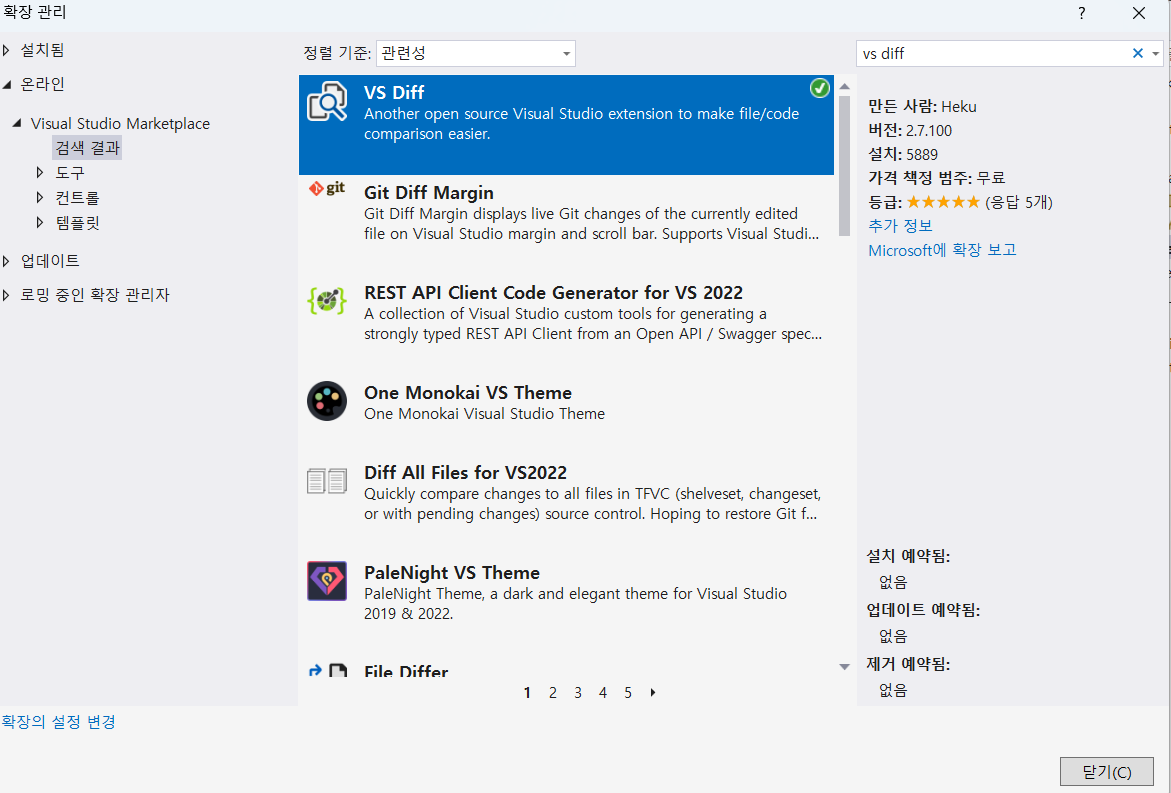Image resolution: width=1171 pixels, height=793 pixels.
Task: Expand the 로밍 중인 확장 관리자 node
Action: click(x=6, y=295)
